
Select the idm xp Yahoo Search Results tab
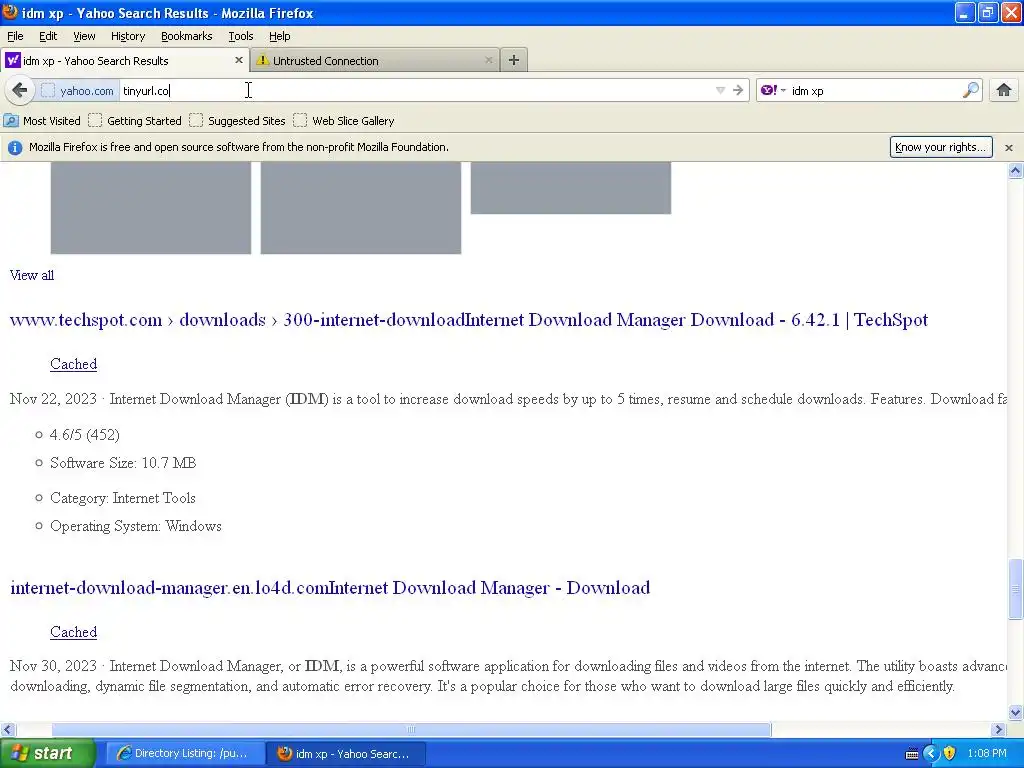125,60
